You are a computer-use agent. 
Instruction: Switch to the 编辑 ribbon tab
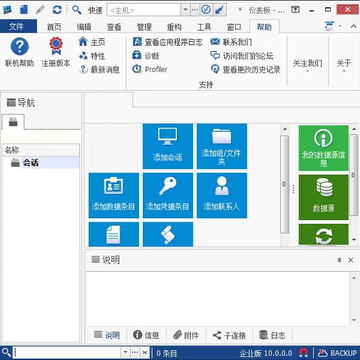(84, 27)
